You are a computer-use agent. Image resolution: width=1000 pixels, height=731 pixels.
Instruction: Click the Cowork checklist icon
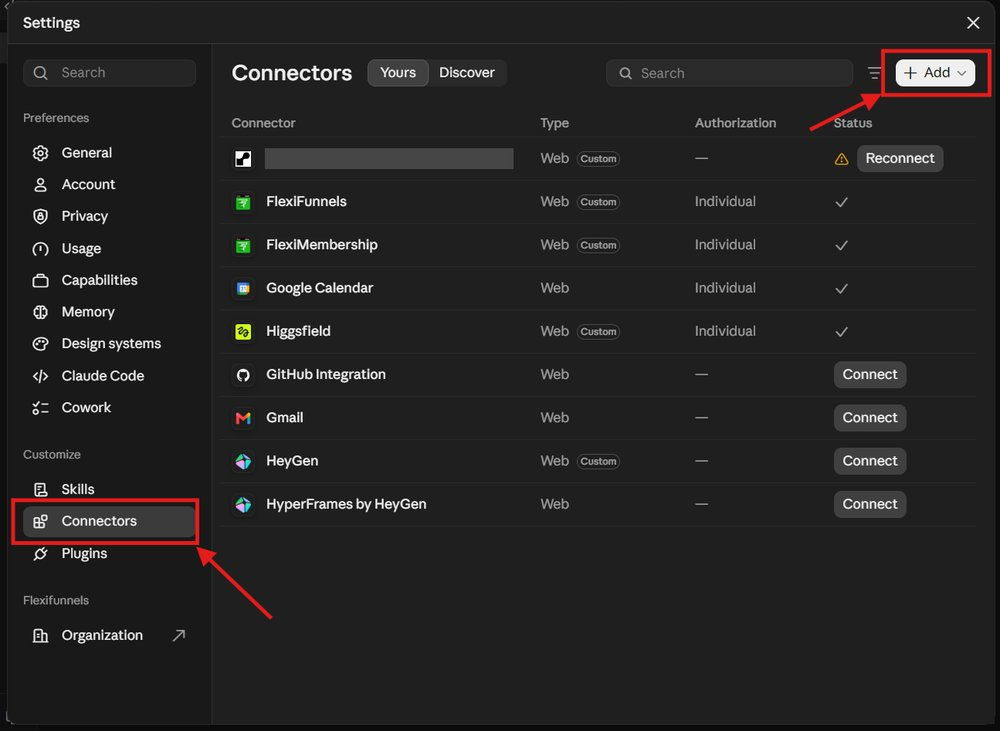click(x=40, y=408)
